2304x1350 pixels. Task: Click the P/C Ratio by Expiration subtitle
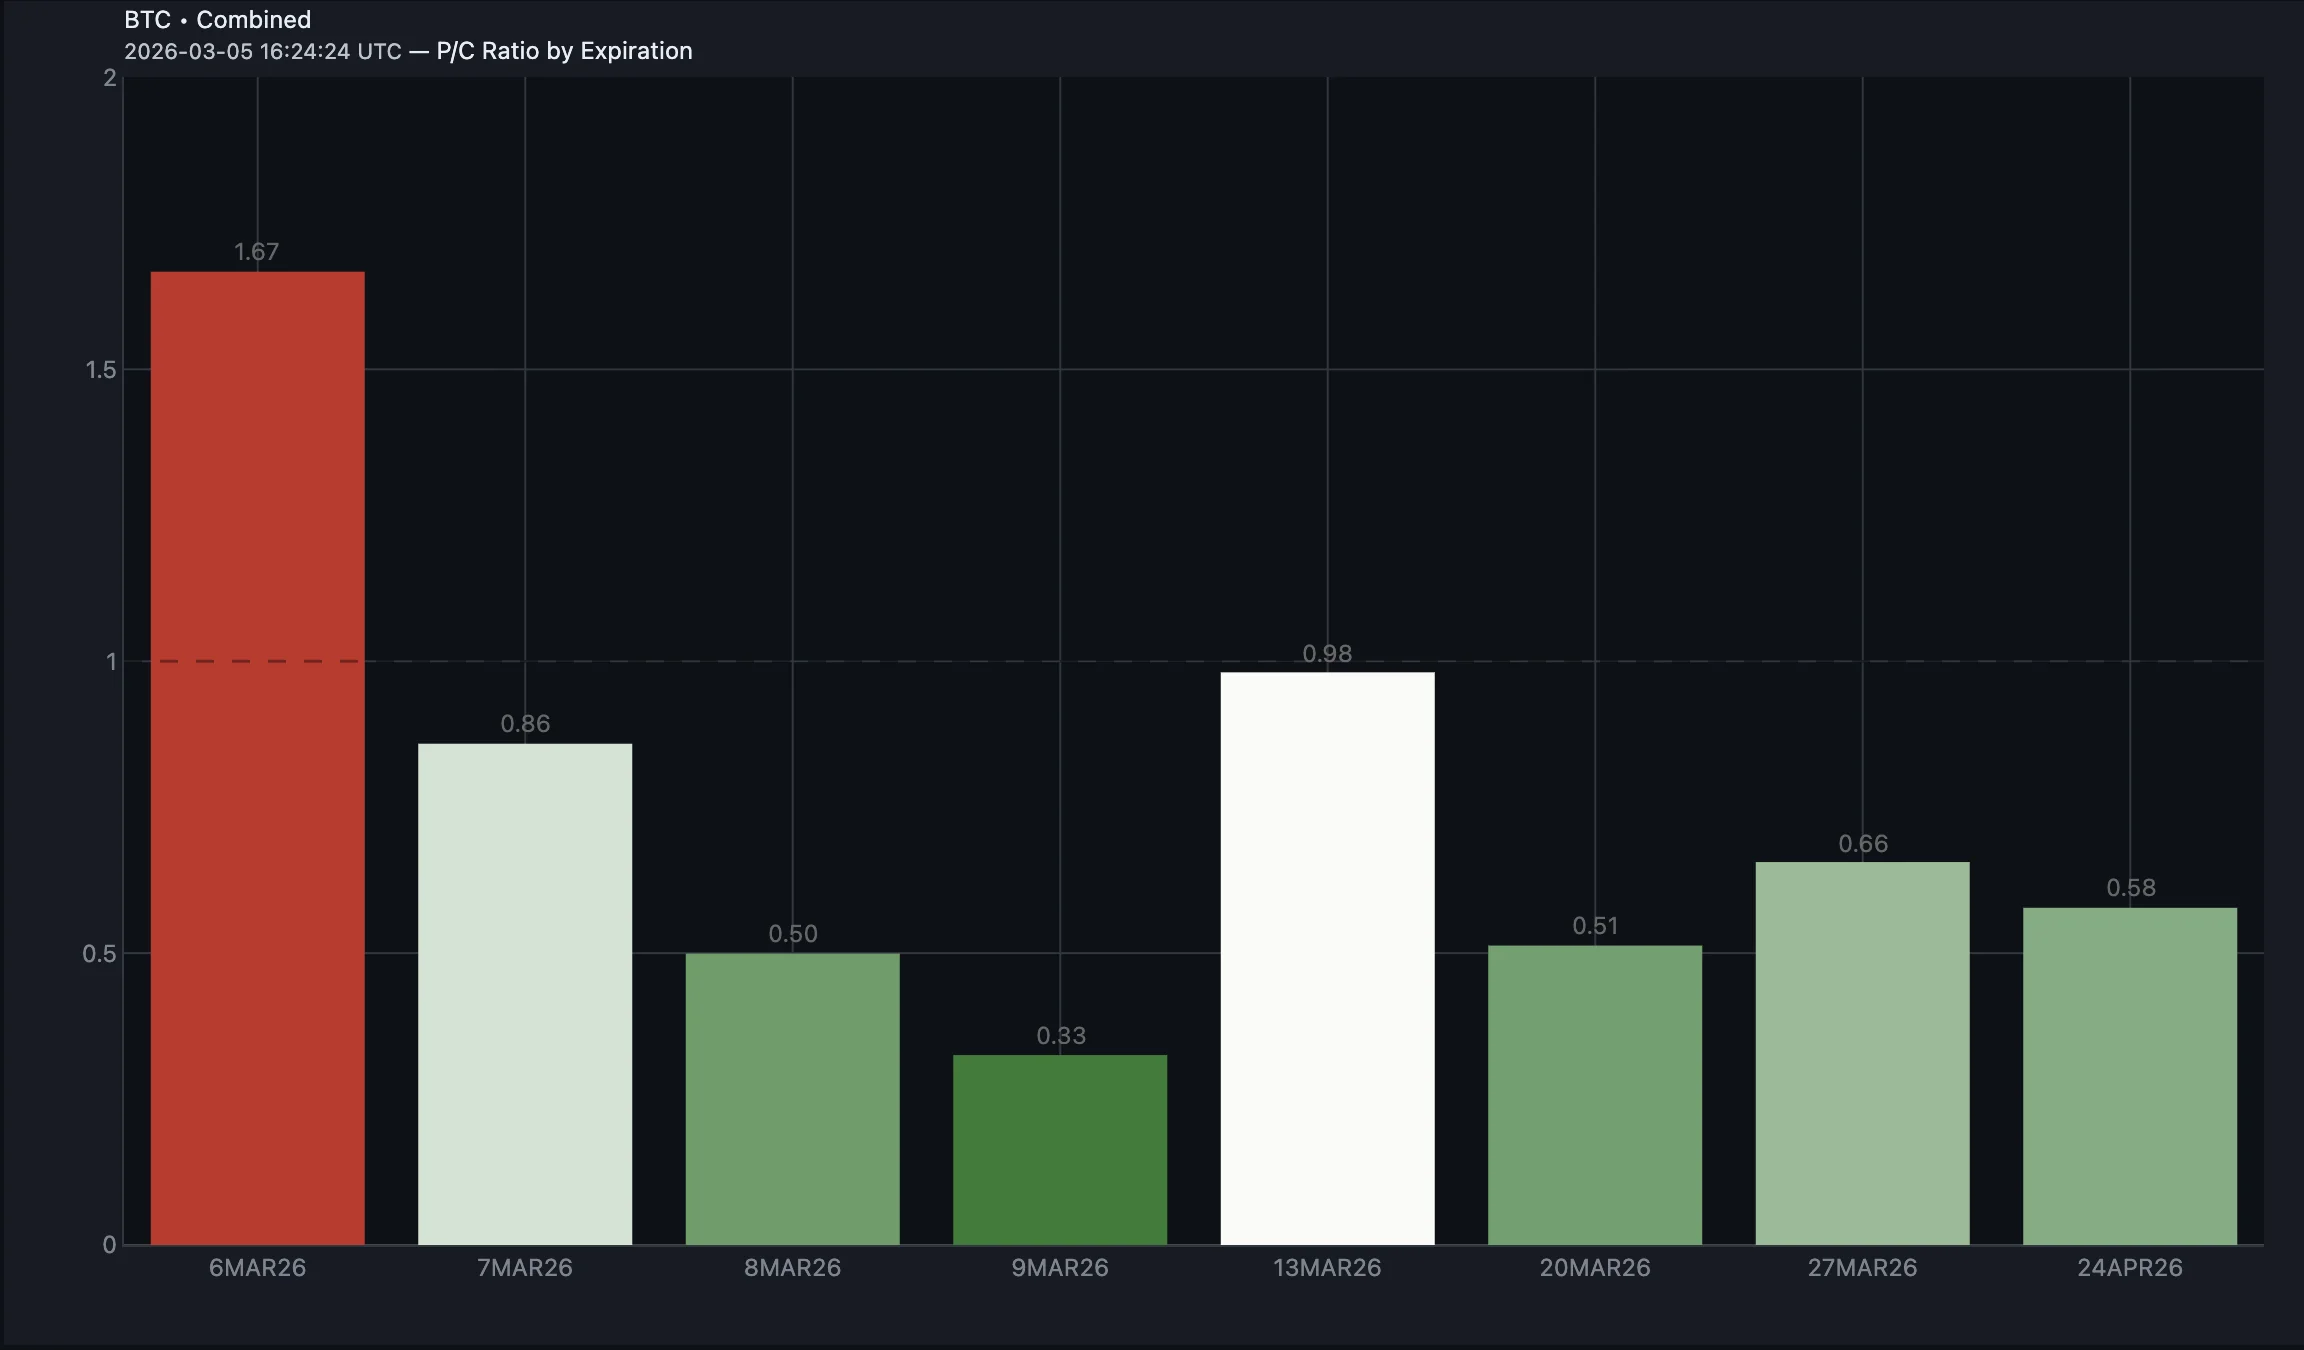click(x=564, y=51)
